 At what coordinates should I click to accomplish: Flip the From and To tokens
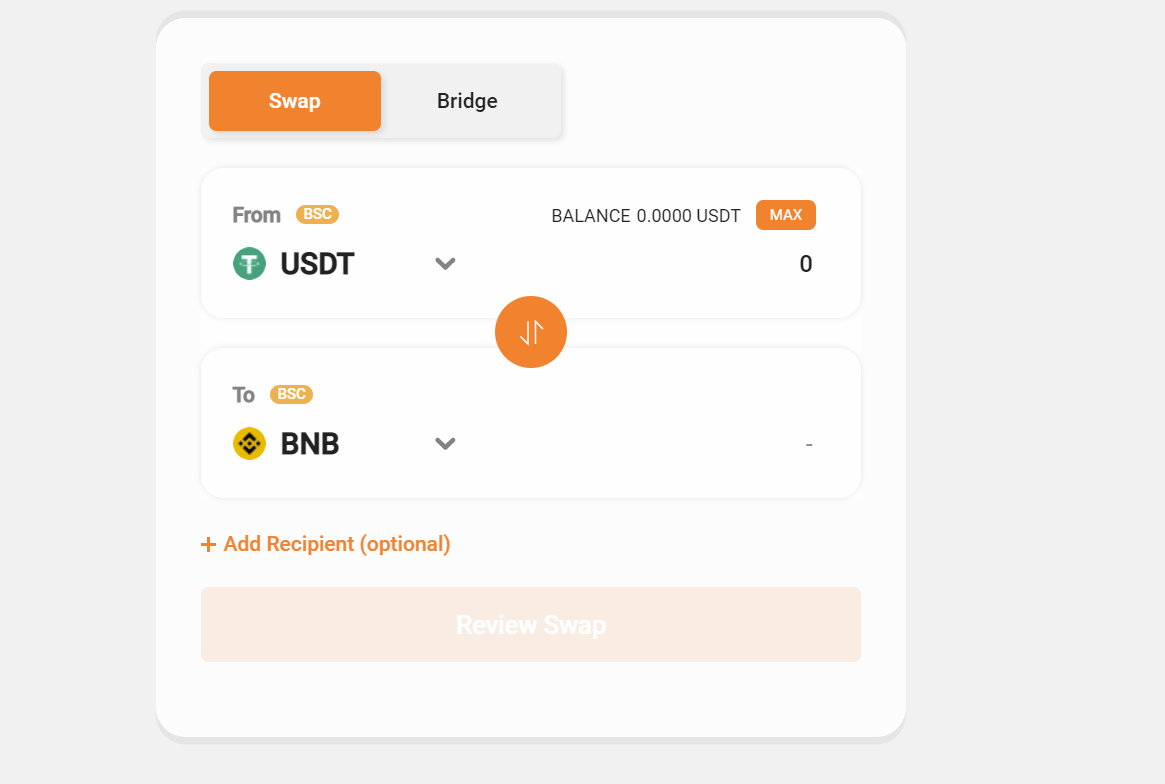tap(531, 332)
